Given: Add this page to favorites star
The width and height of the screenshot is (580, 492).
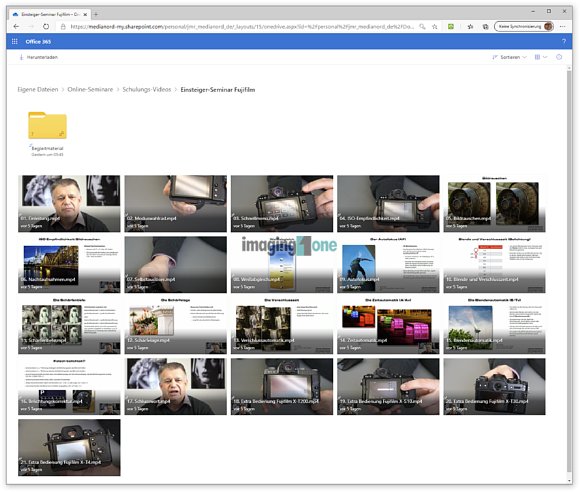Looking at the screenshot, I should (435, 27).
